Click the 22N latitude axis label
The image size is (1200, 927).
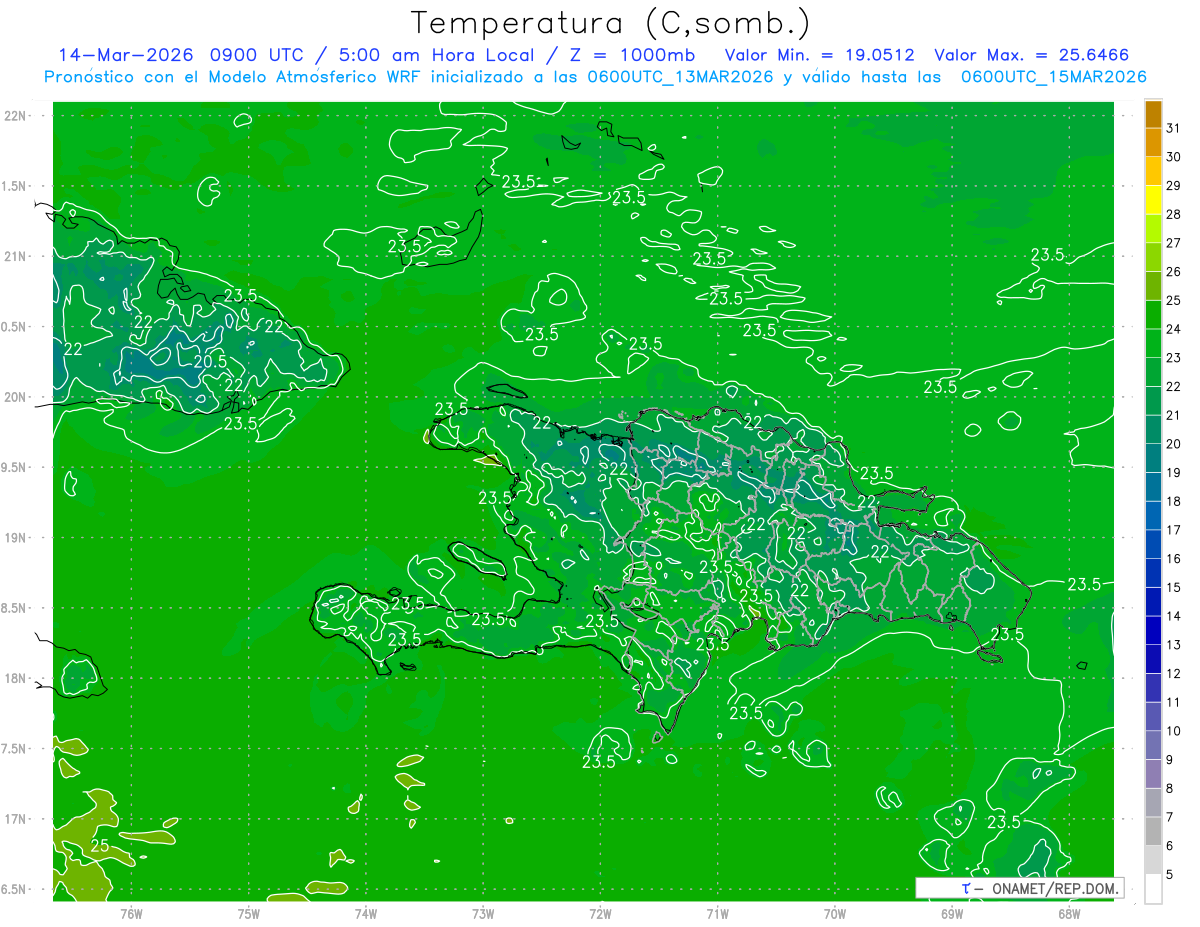(x=14, y=116)
